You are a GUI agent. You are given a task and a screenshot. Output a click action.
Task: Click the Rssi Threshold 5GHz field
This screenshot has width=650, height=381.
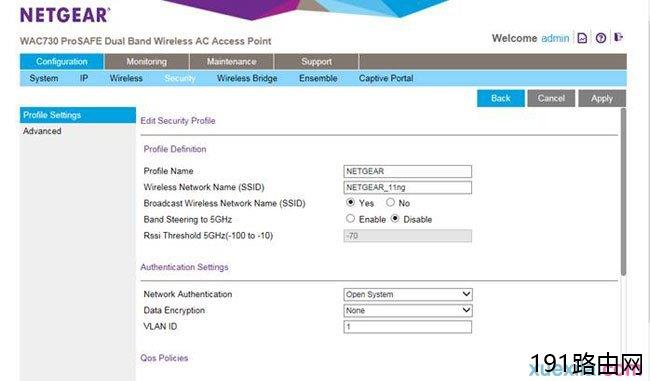click(407, 236)
